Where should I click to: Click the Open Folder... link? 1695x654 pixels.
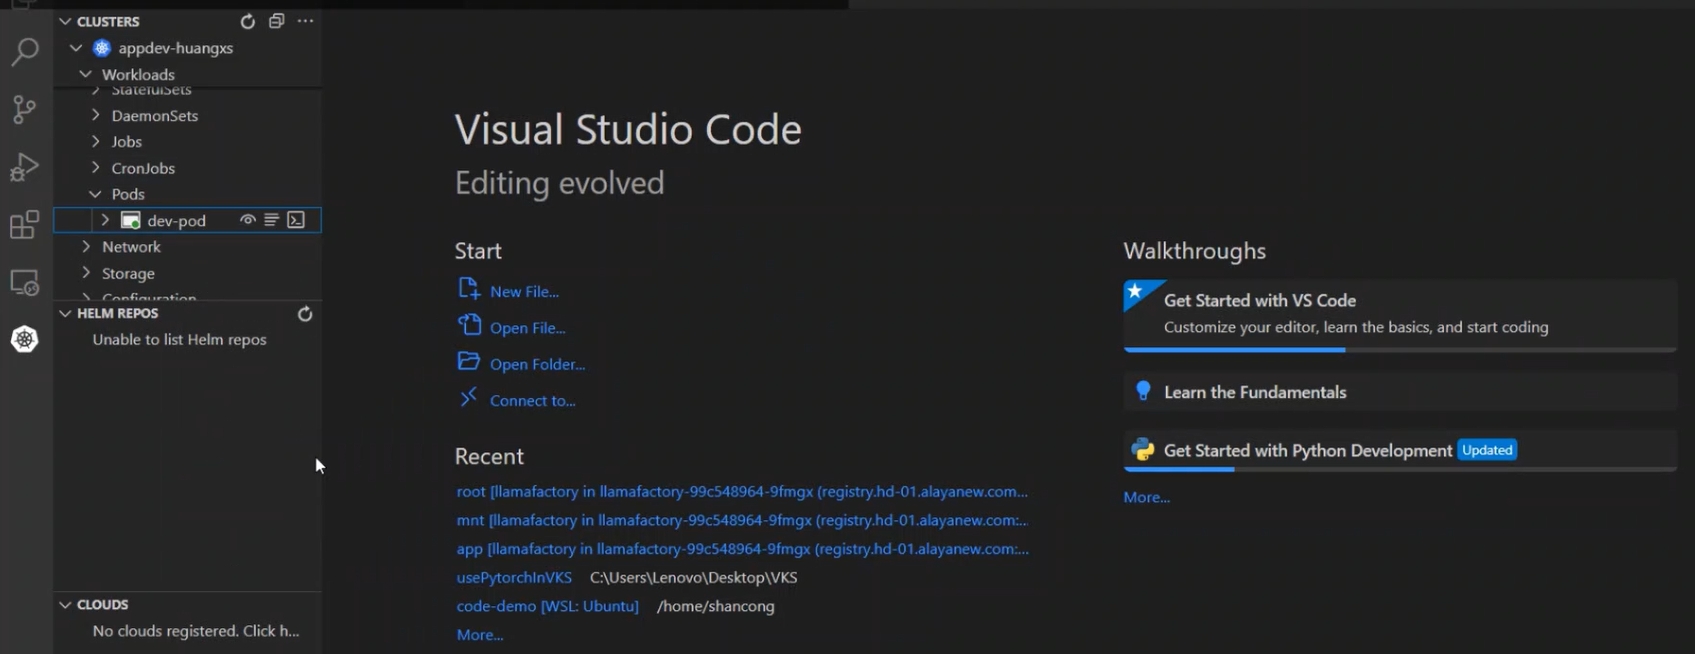(537, 364)
